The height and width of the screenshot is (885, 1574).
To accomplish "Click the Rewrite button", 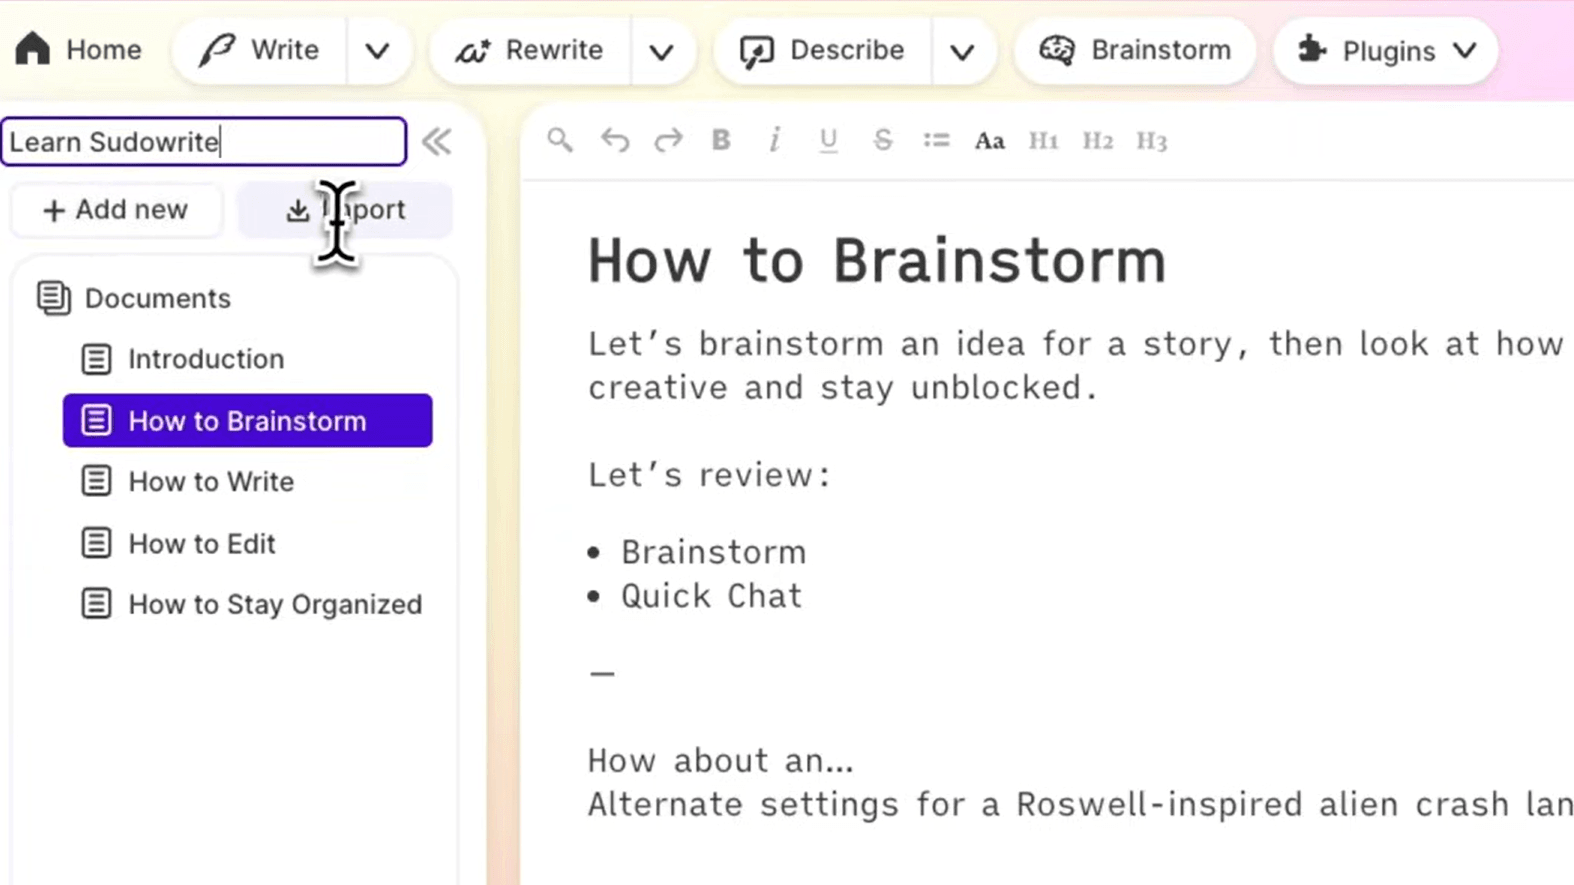I will (529, 50).
